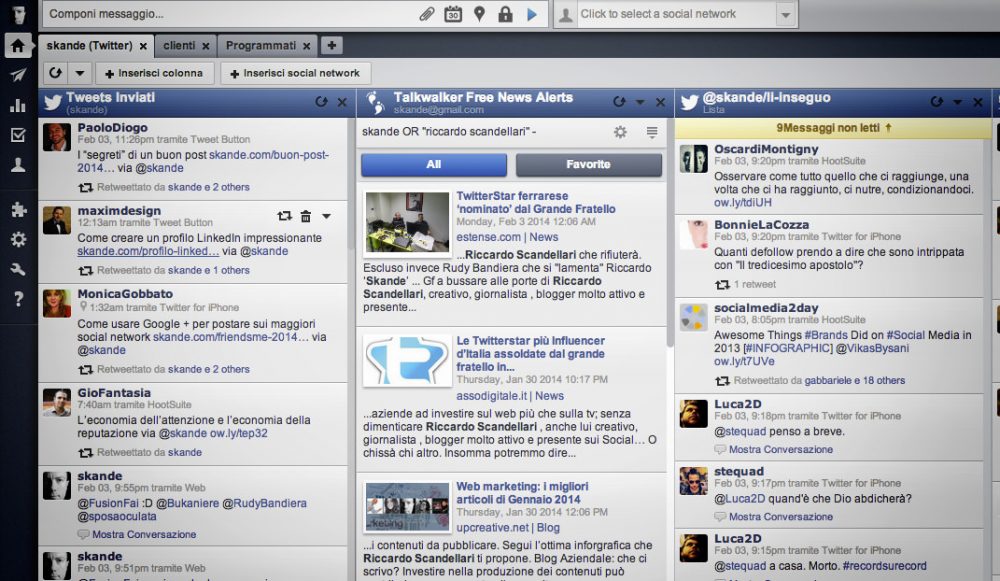This screenshot has width=1000, height=581.
Task: Open skande.com/profilo-linked link
Action: [x=148, y=251]
